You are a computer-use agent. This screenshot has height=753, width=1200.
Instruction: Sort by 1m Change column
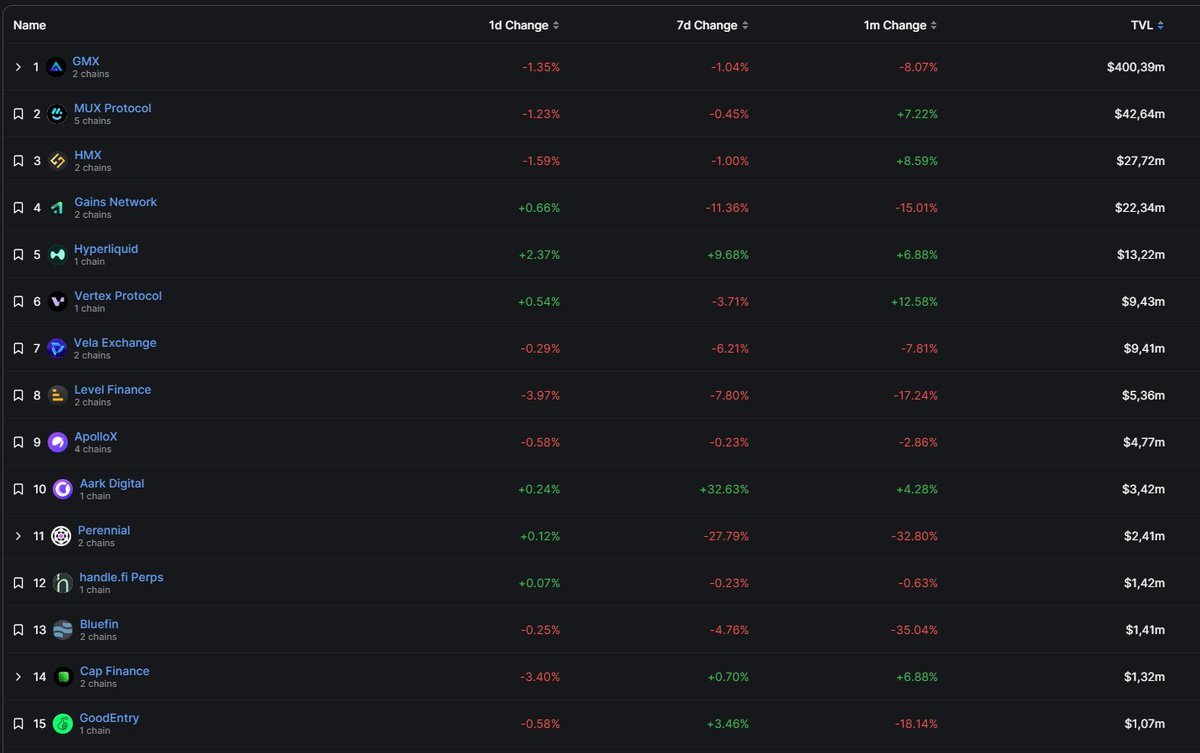pos(901,25)
